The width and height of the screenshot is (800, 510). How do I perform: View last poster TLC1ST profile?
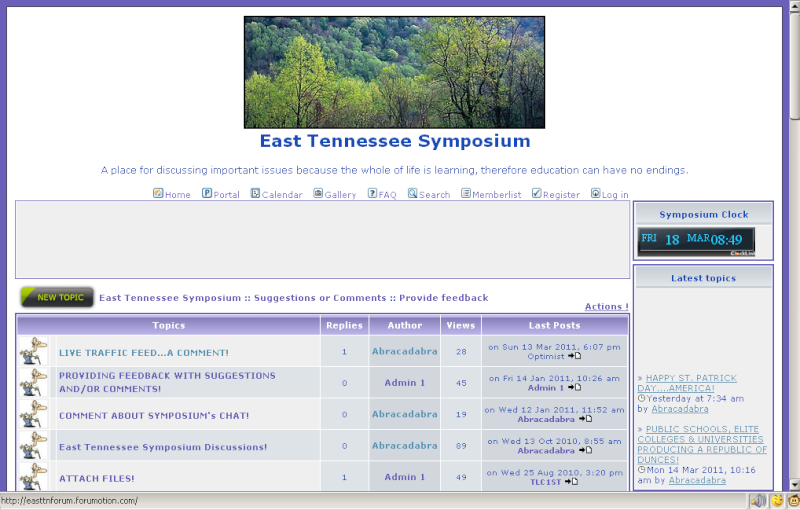pos(545,482)
